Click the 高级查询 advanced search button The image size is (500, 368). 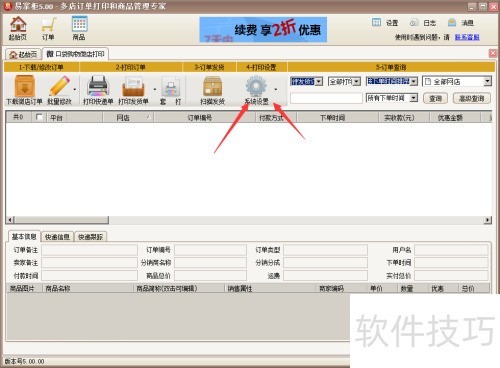tap(471, 98)
